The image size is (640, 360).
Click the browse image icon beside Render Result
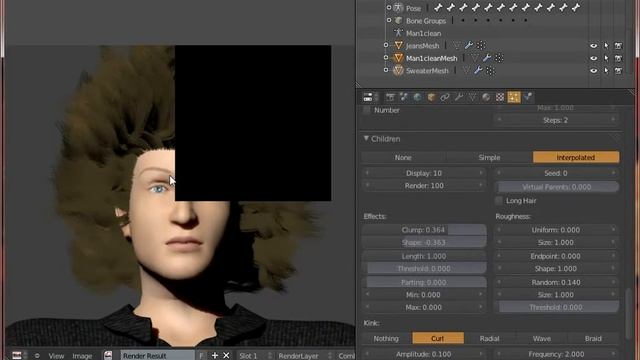pyautogui.click(x=108, y=356)
